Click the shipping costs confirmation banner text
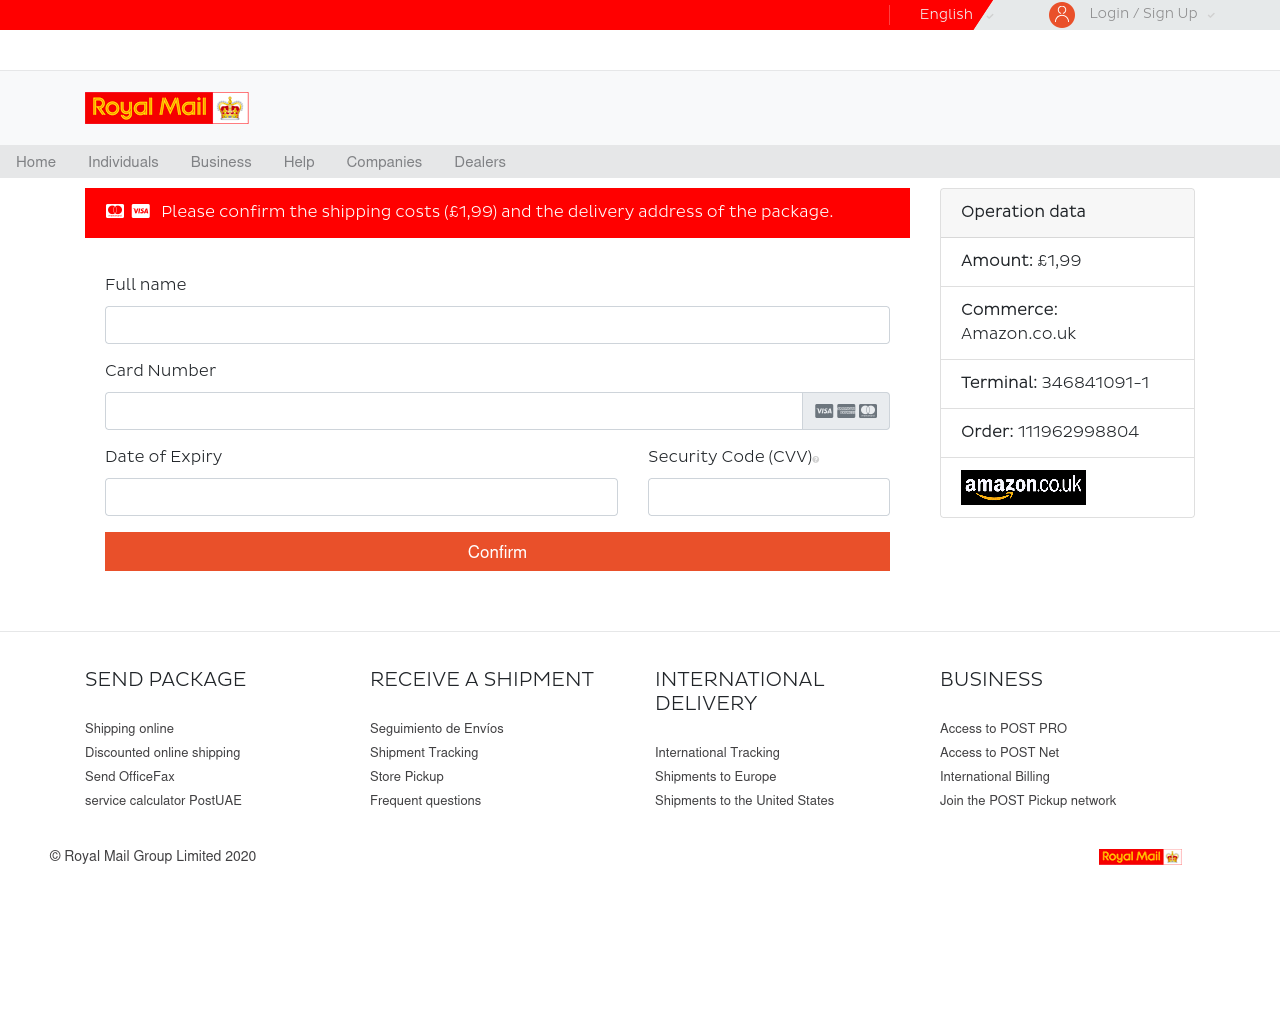The height and width of the screenshot is (1024, 1280). pyautogui.click(x=497, y=212)
